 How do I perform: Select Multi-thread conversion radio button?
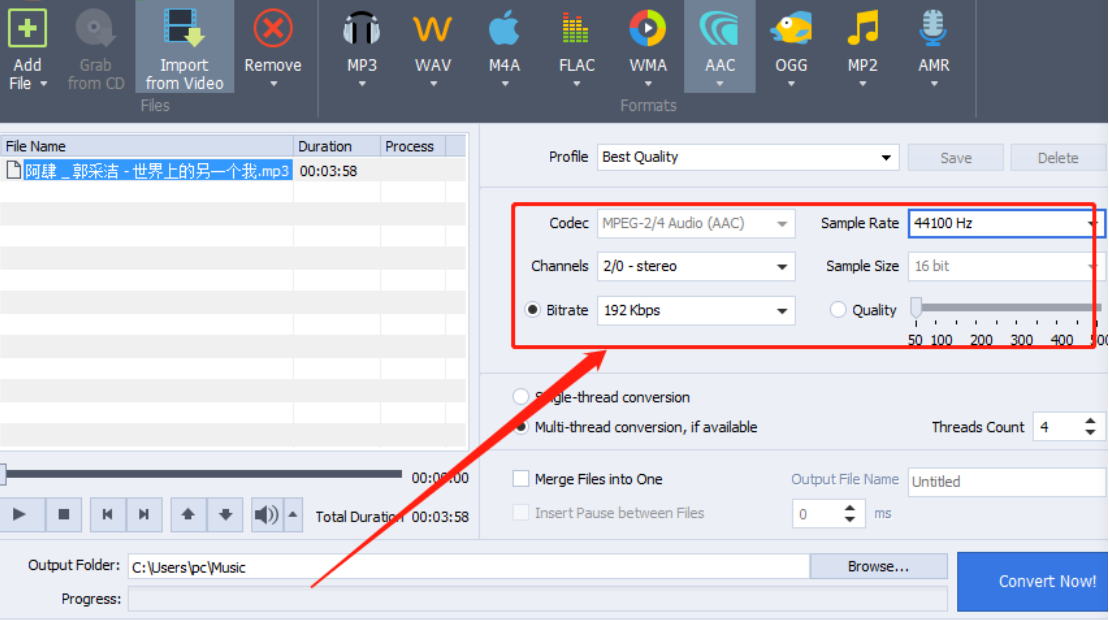point(522,427)
